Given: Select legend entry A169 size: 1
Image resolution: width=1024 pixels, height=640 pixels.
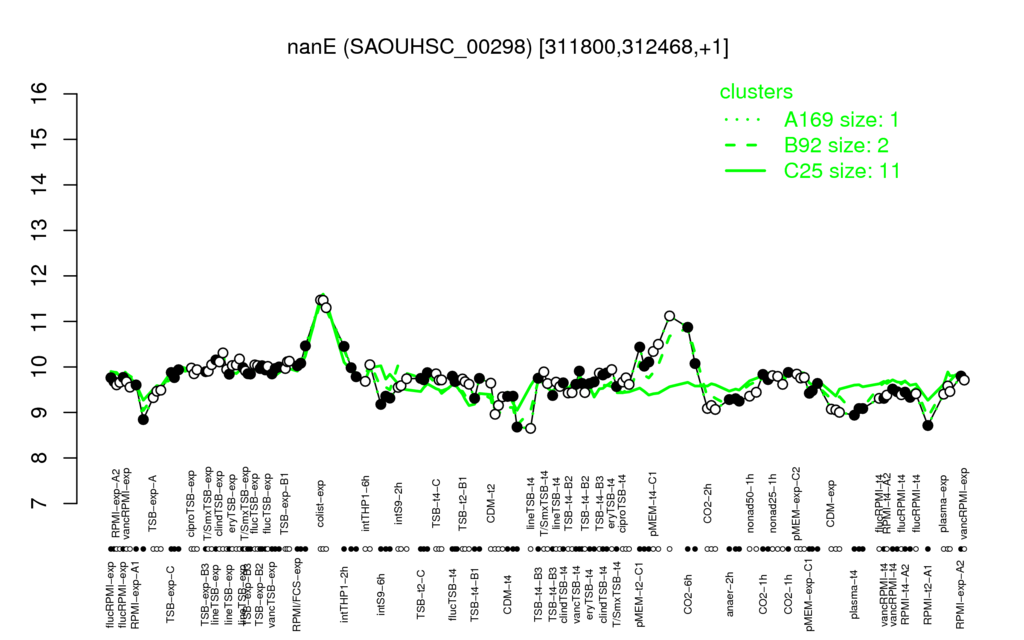Looking at the screenshot, I should pos(841,120).
